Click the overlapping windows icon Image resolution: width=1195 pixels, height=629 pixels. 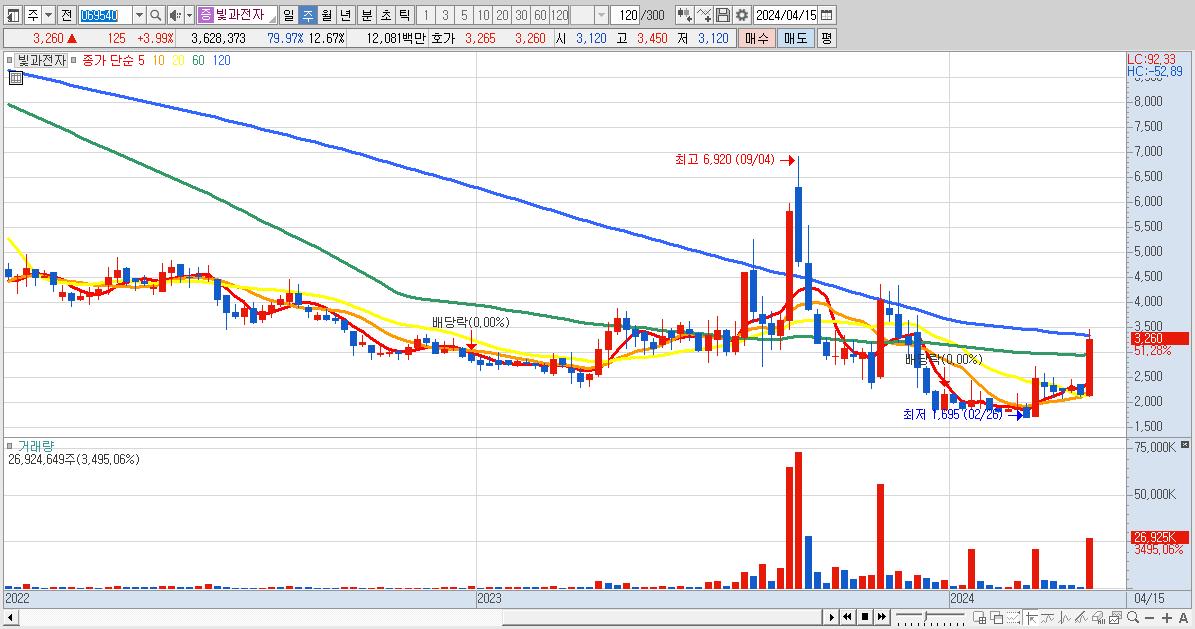point(997,617)
